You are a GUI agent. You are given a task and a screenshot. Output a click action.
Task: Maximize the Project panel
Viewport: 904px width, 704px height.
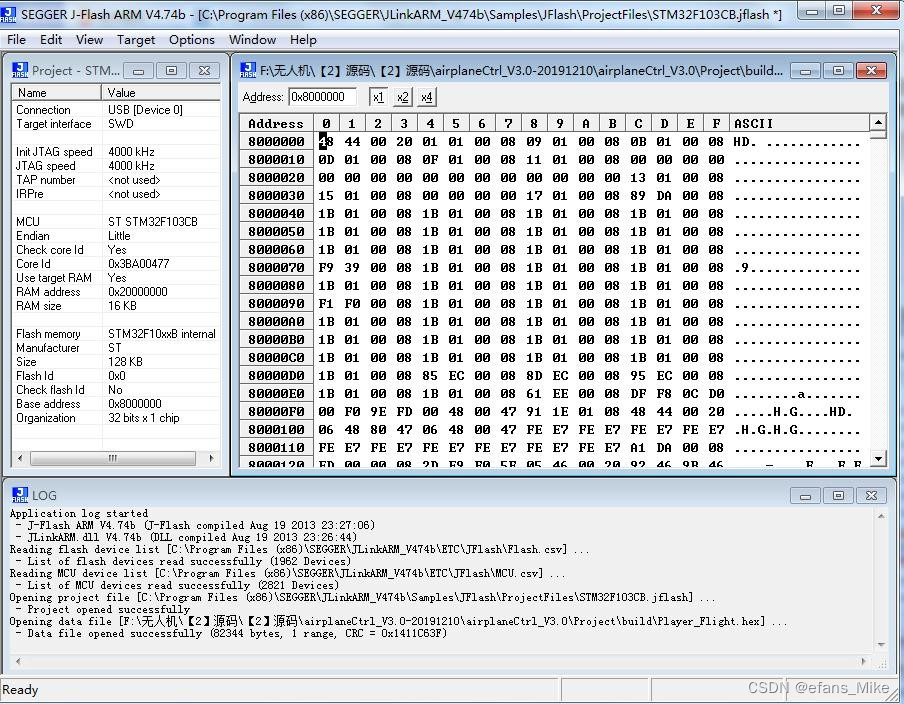[x=171, y=71]
